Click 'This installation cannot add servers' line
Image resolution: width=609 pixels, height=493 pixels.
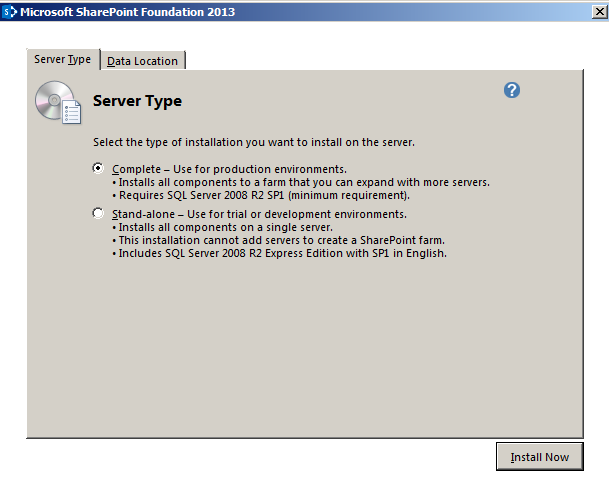pyautogui.click(x=278, y=240)
